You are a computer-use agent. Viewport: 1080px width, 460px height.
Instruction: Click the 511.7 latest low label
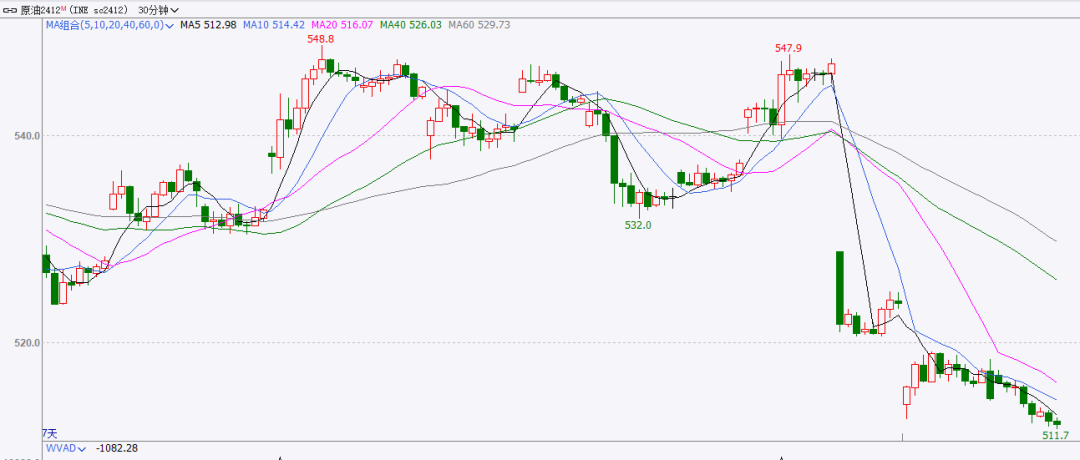(x=1056, y=435)
